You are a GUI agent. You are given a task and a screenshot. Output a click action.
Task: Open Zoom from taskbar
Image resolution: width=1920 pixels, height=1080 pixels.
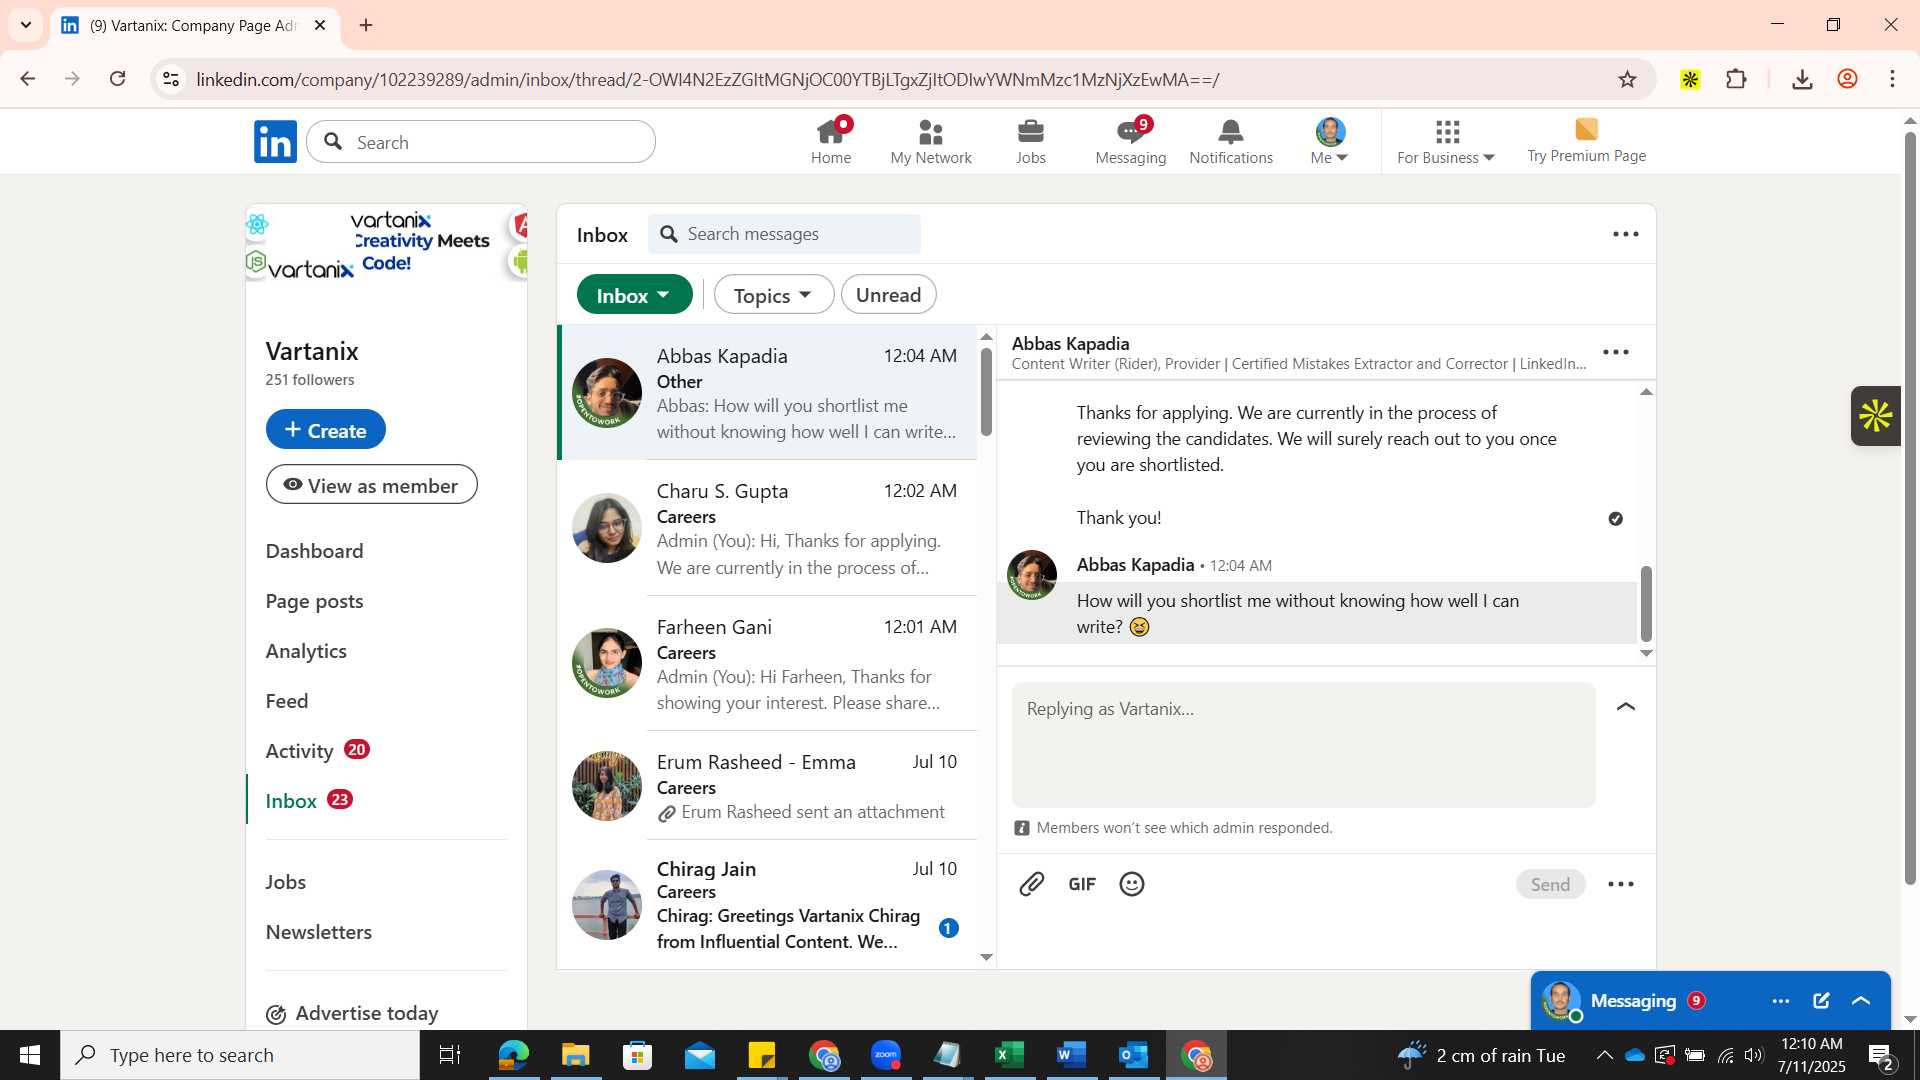click(886, 1055)
